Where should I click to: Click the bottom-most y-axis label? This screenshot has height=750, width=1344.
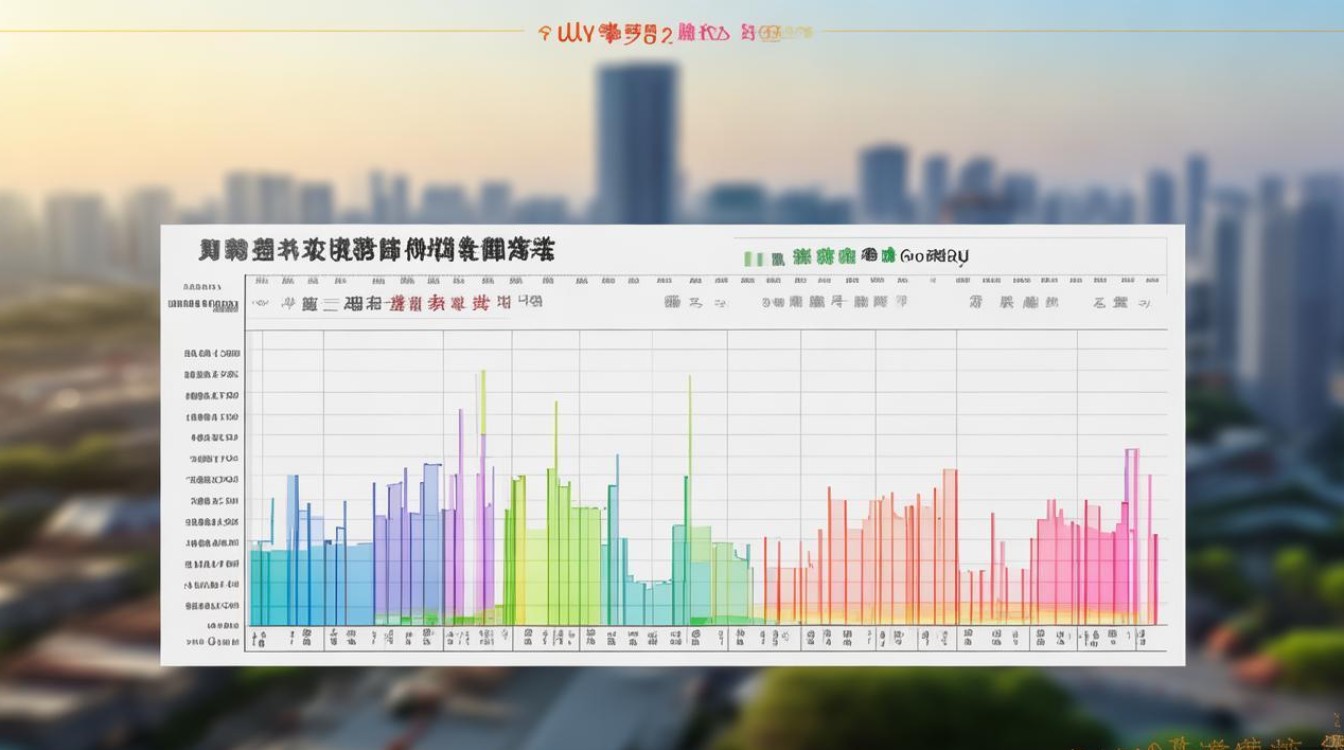pyautogui.click(x=212, y=637)
